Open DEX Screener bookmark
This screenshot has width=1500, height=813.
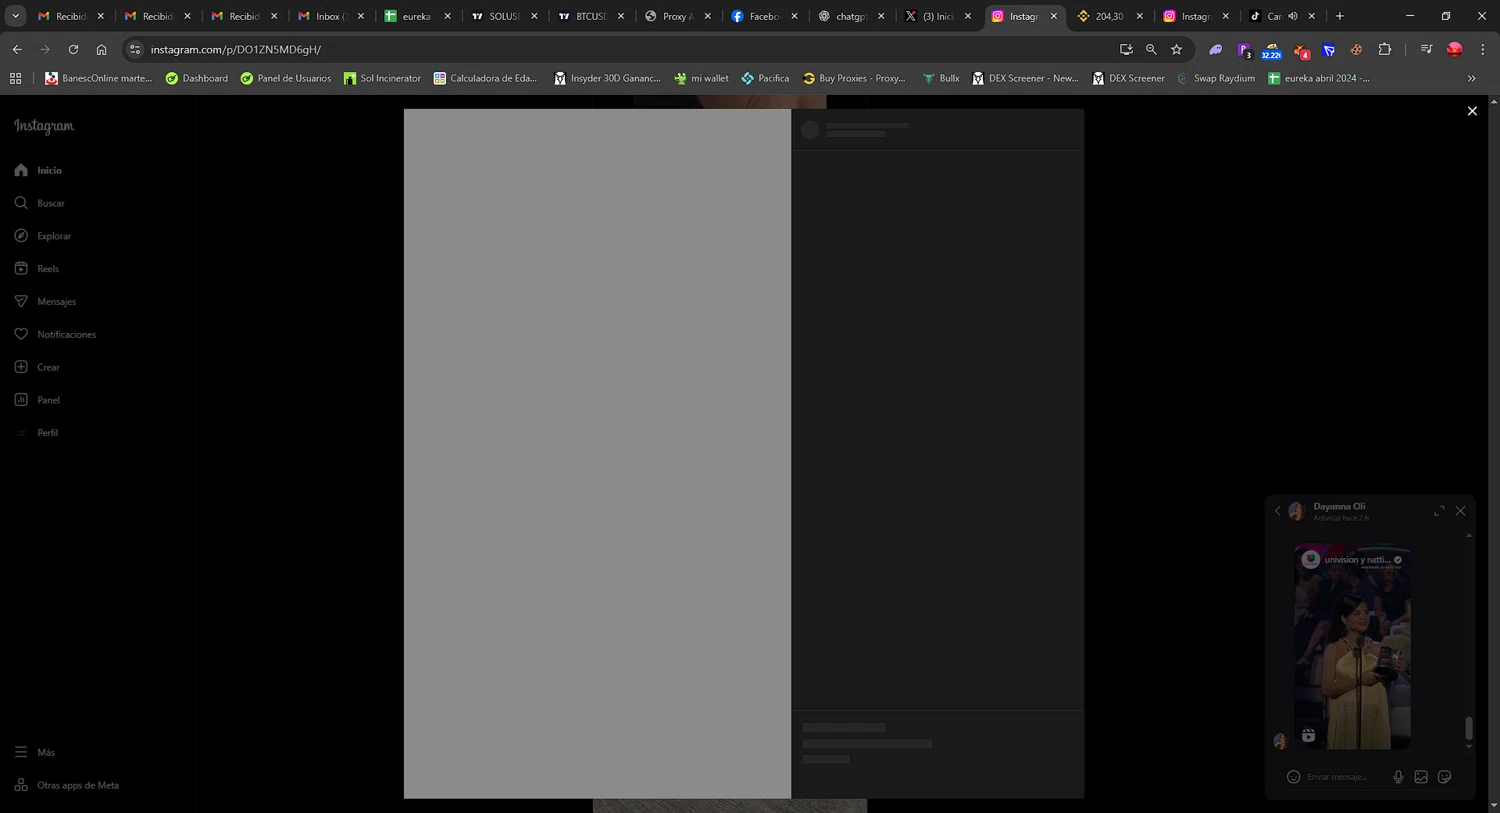click(1128, 78)
